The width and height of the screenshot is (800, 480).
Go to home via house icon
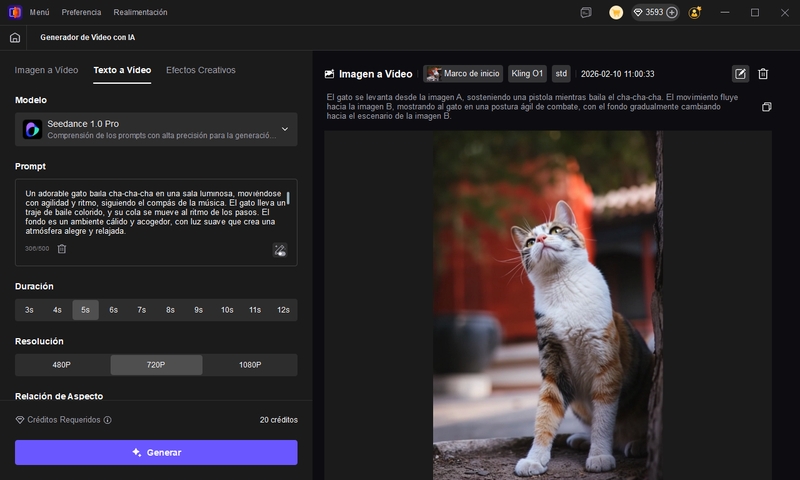point(15,37)
